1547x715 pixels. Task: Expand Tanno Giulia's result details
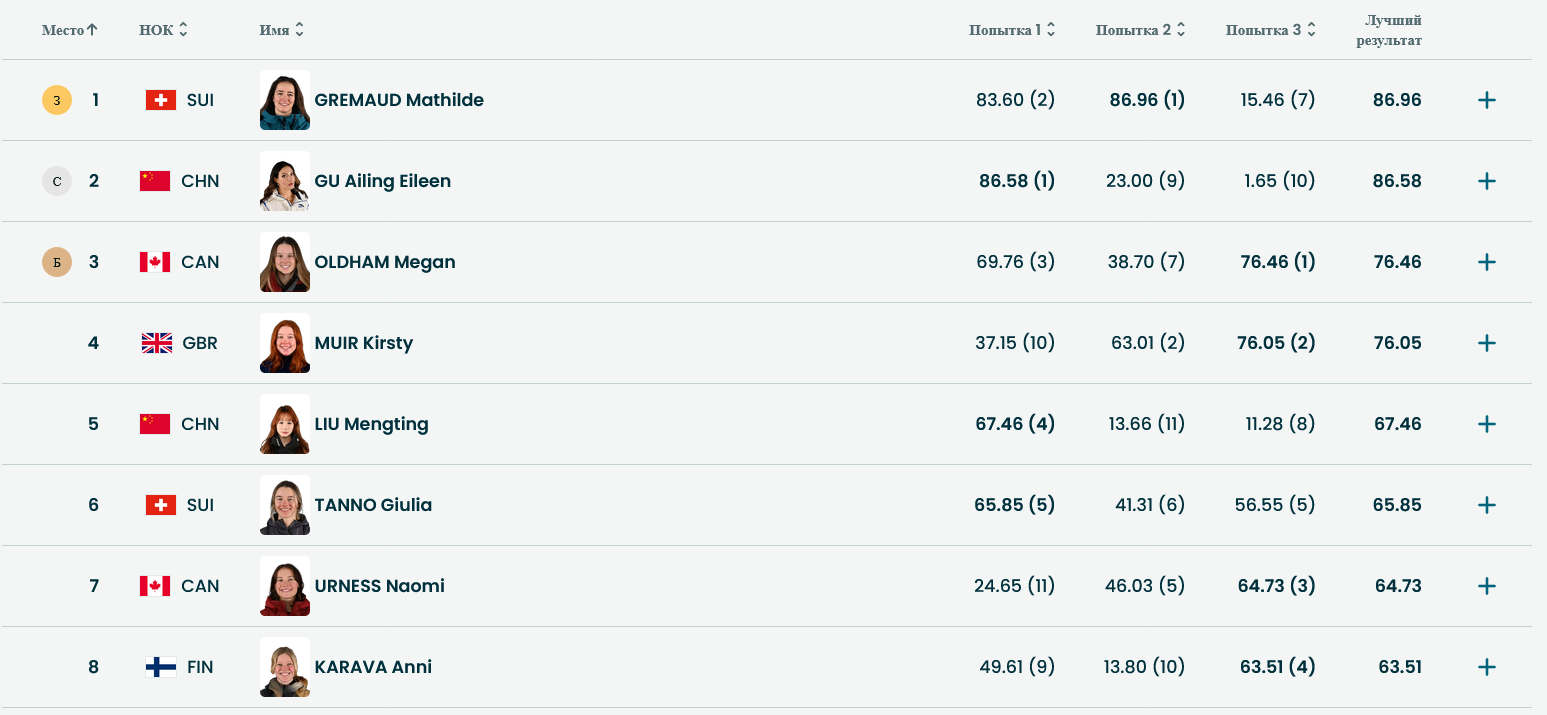[x=1486, y=505]
